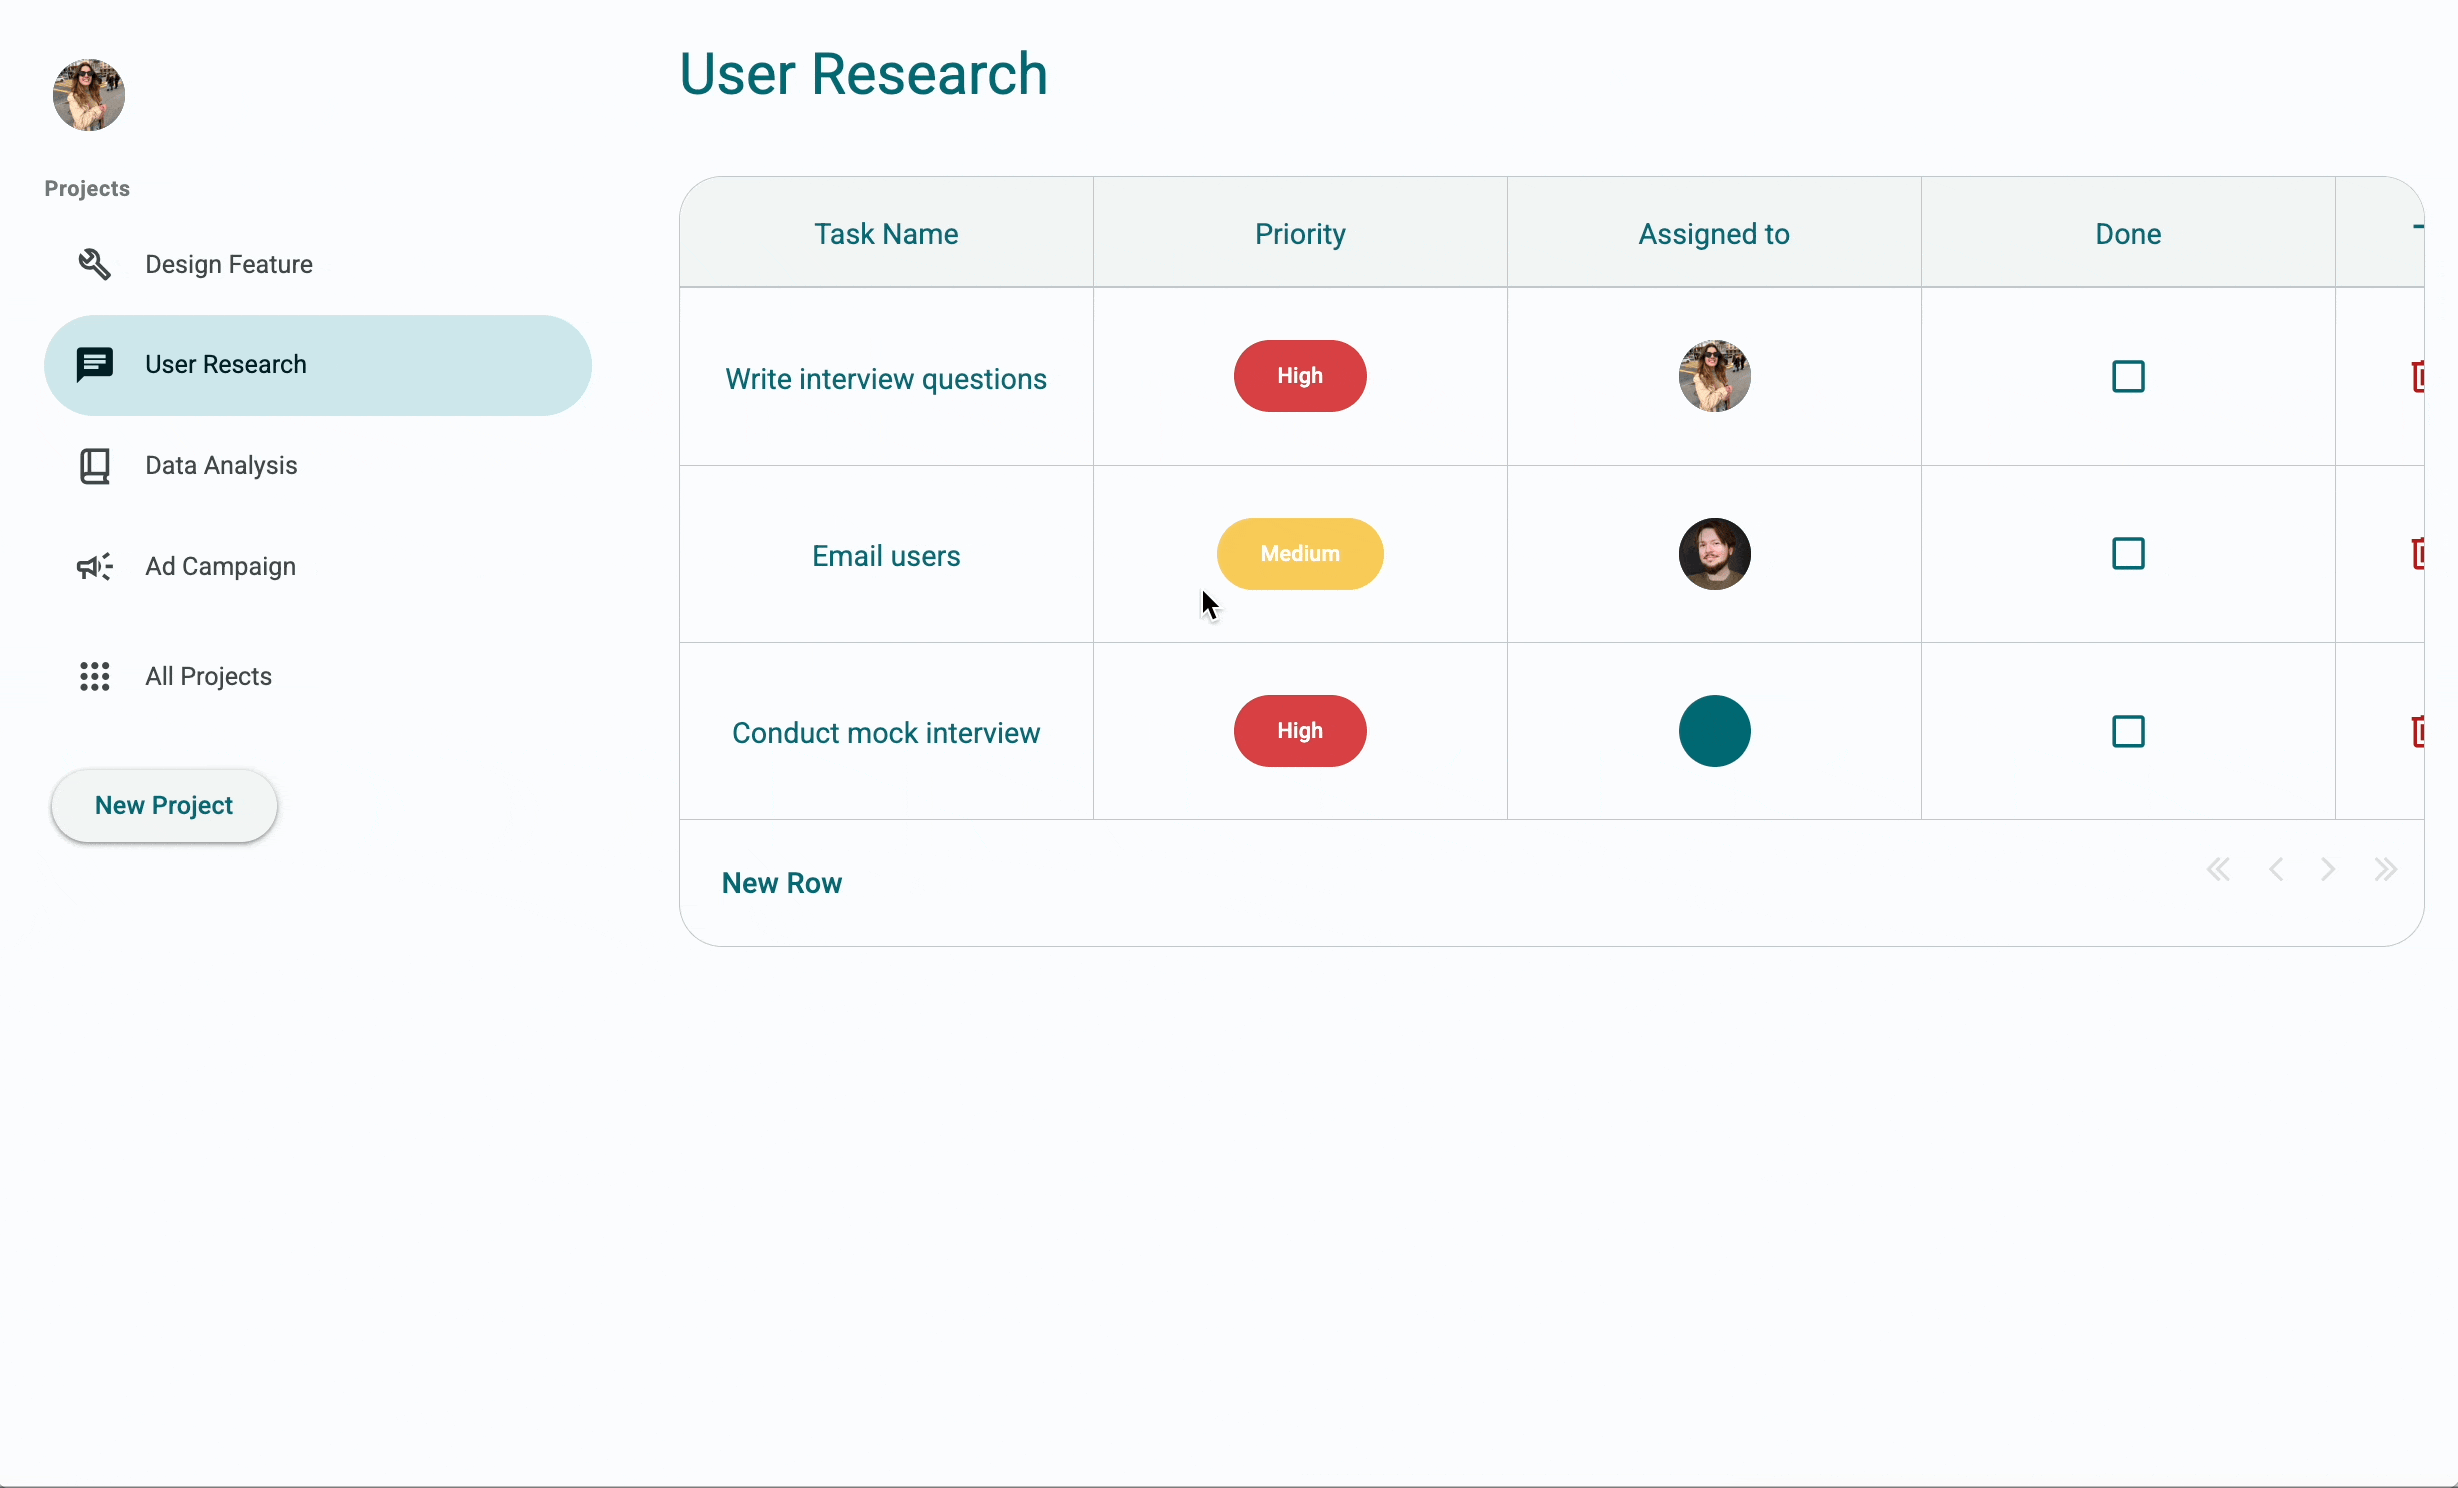Select the User Research project
Image resolution: width=2458 pixels, height=1488 pixels.
pyautogui.click(x=318, y=365)
